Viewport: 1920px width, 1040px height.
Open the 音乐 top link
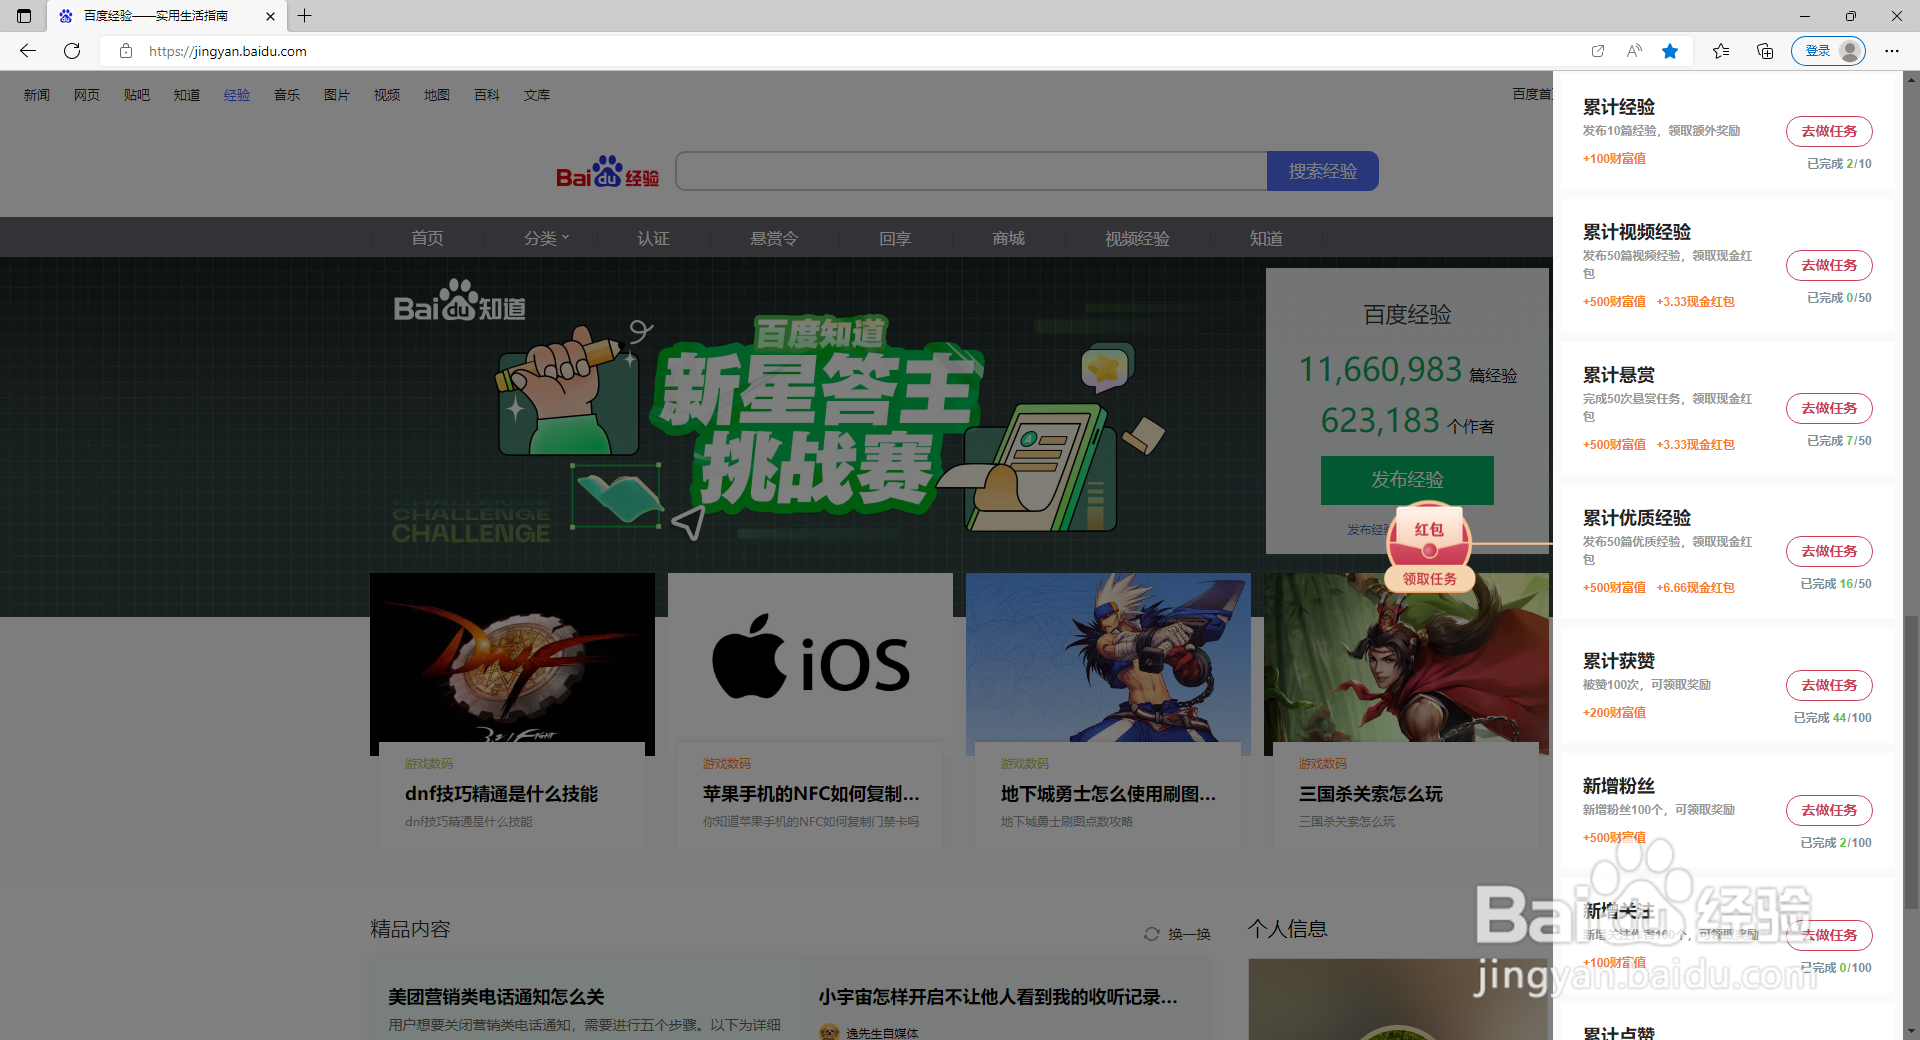click(x=287, y=95)
